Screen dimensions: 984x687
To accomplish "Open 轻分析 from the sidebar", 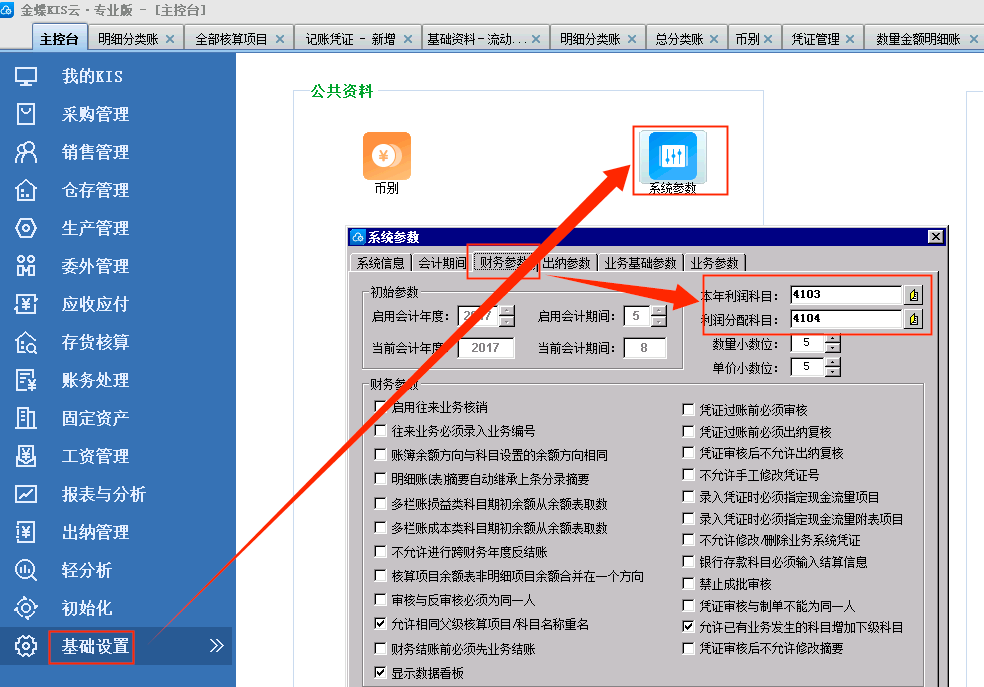I will (87, 570).
